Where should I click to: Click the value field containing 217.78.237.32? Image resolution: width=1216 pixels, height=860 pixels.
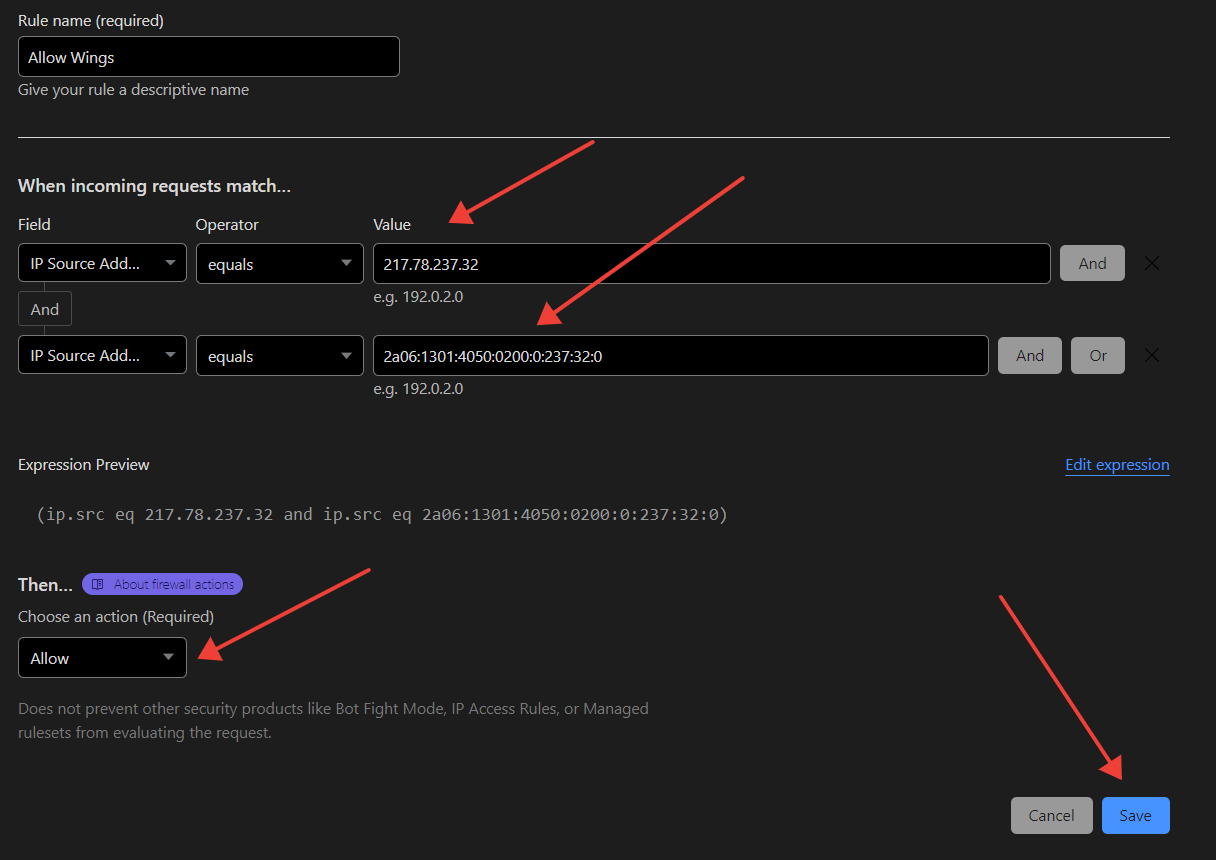[x=710, y=264]
